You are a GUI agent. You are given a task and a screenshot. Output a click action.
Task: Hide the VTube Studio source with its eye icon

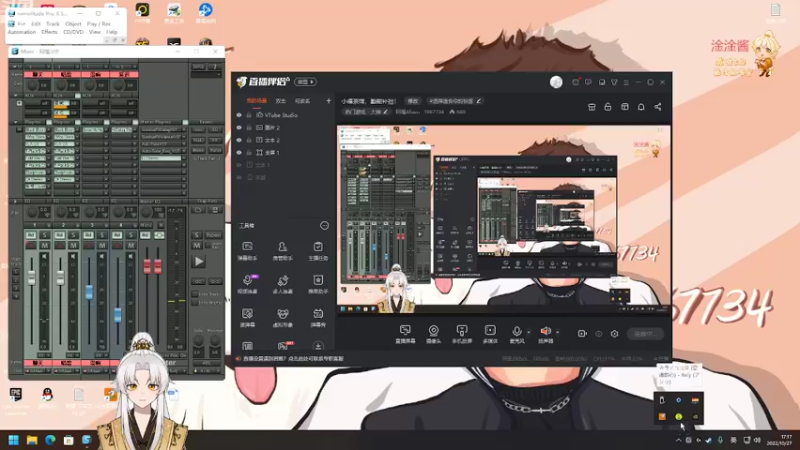239,115
